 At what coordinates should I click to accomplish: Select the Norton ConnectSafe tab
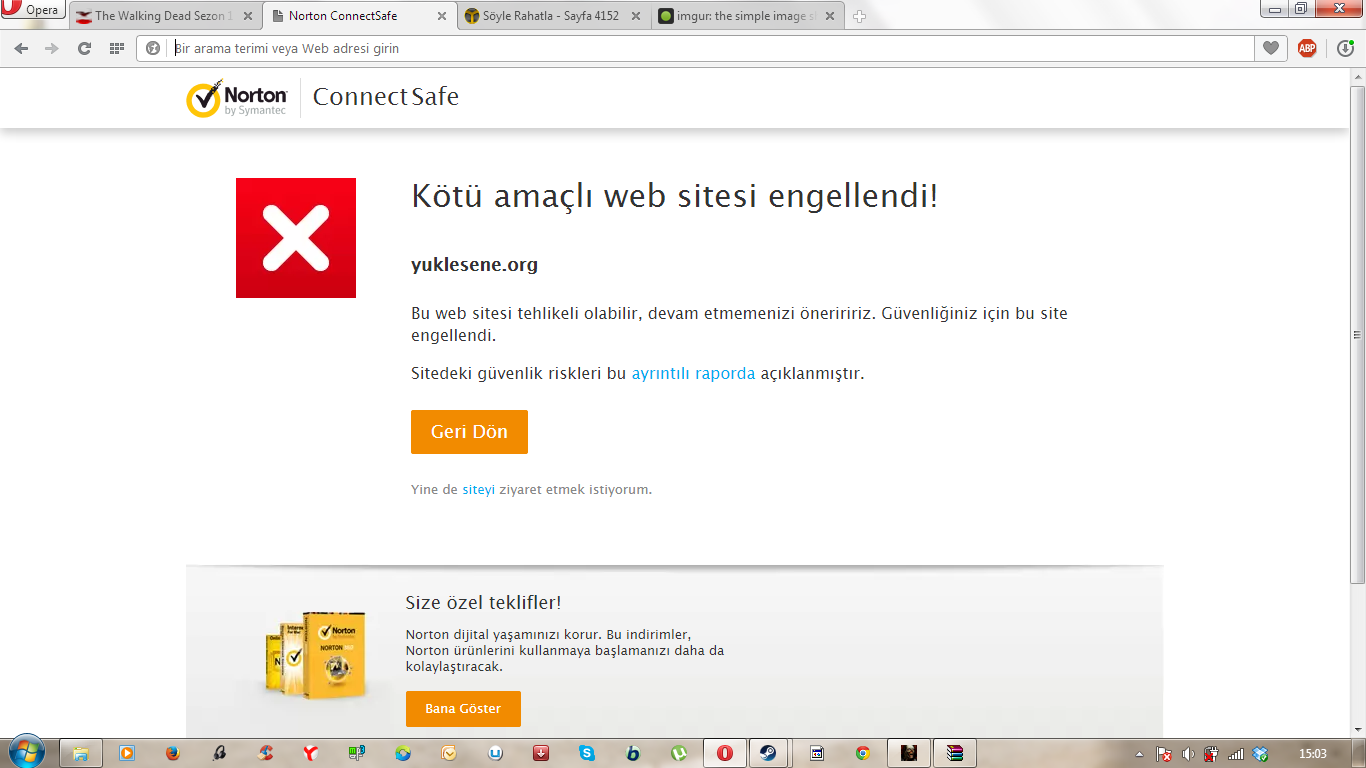click(x=360, y=16)
